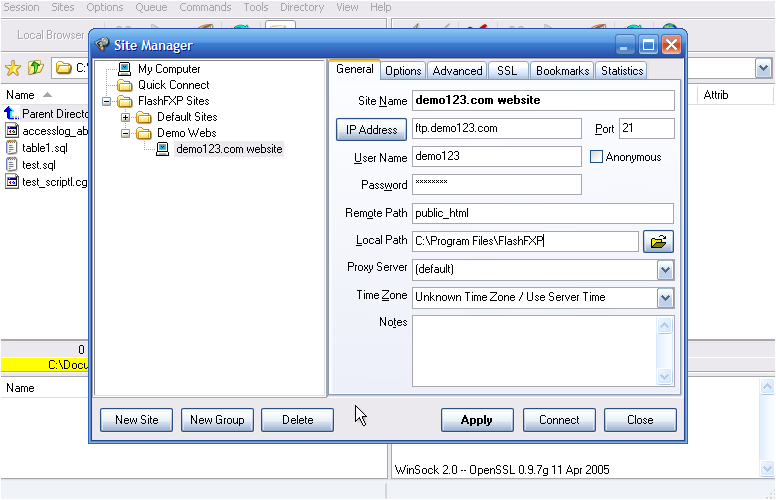776x500 pixels.
Task: Click the Port field showing 21
Action: click(646, 129)
